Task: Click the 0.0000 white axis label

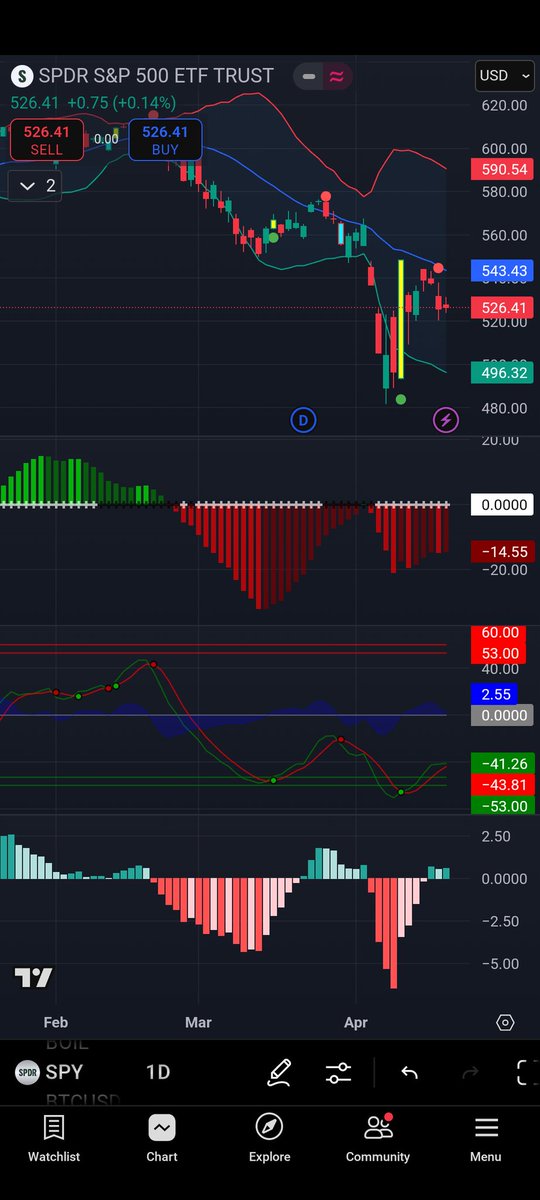Action: tap(504, 505)
